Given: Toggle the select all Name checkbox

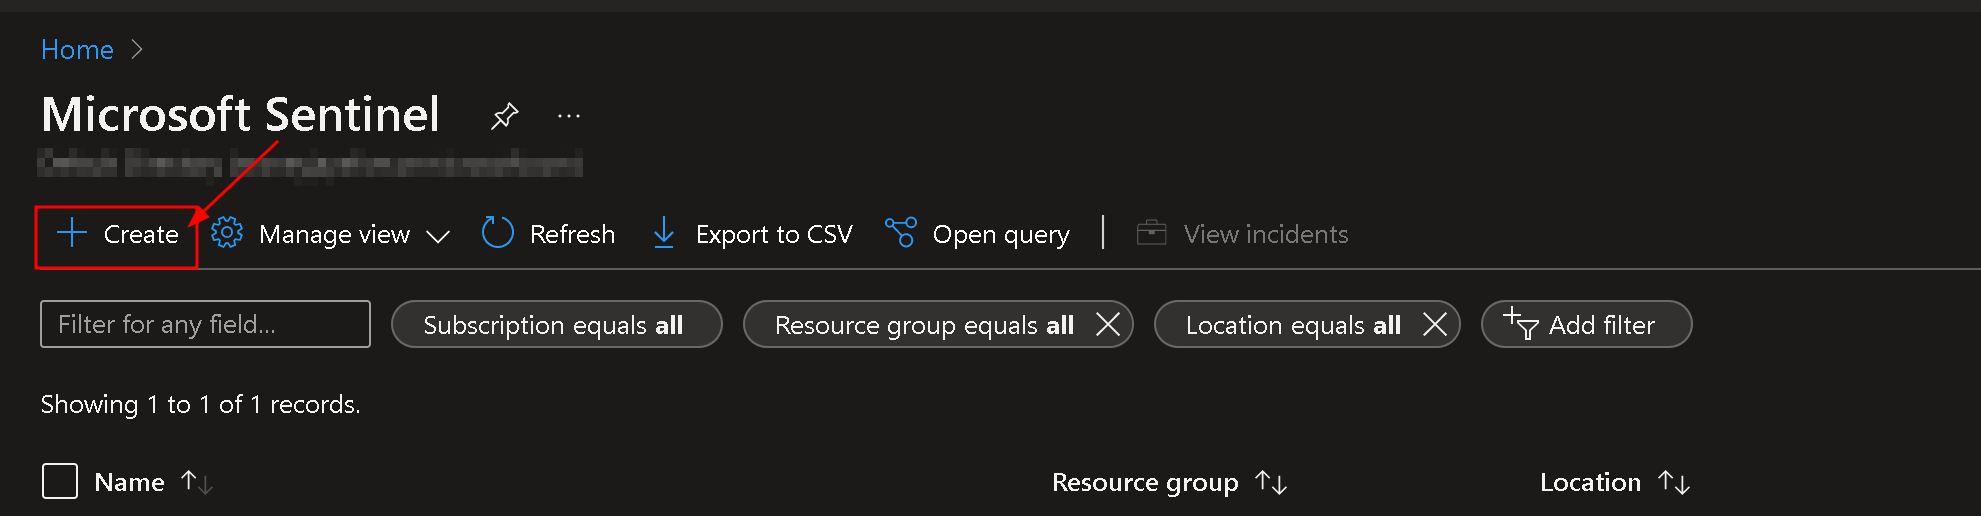Looking at the screenshot, I should tap(60, 481).
